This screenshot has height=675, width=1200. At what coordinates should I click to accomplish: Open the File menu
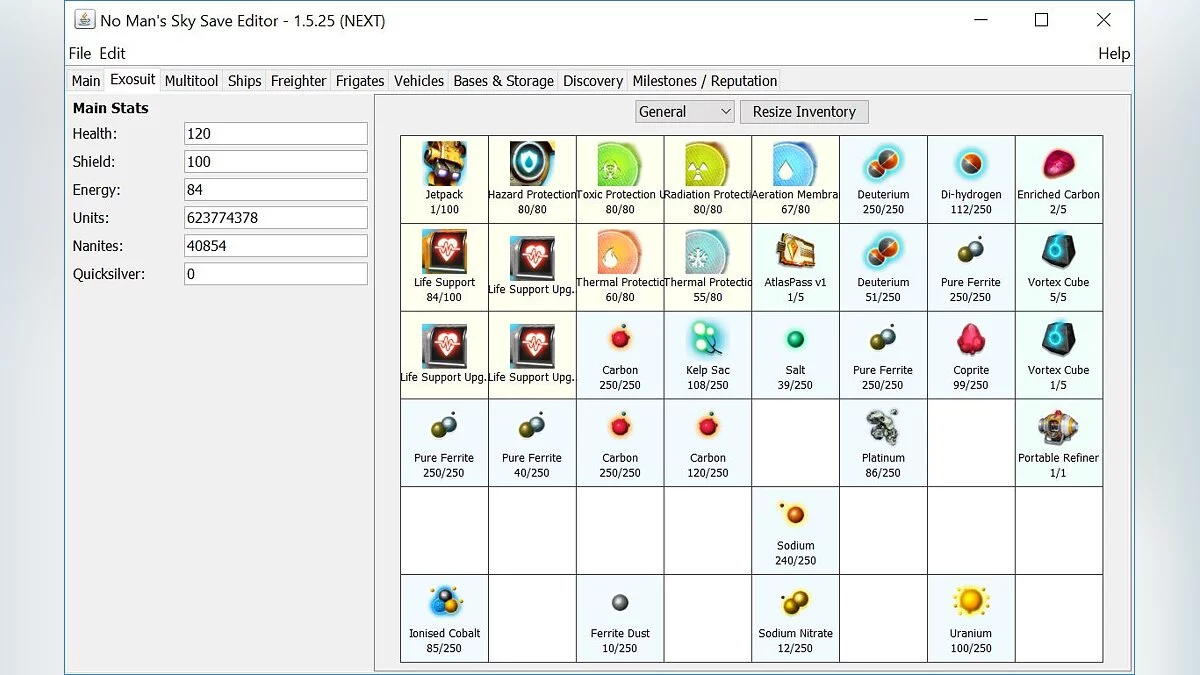click(x=80, y=53)
